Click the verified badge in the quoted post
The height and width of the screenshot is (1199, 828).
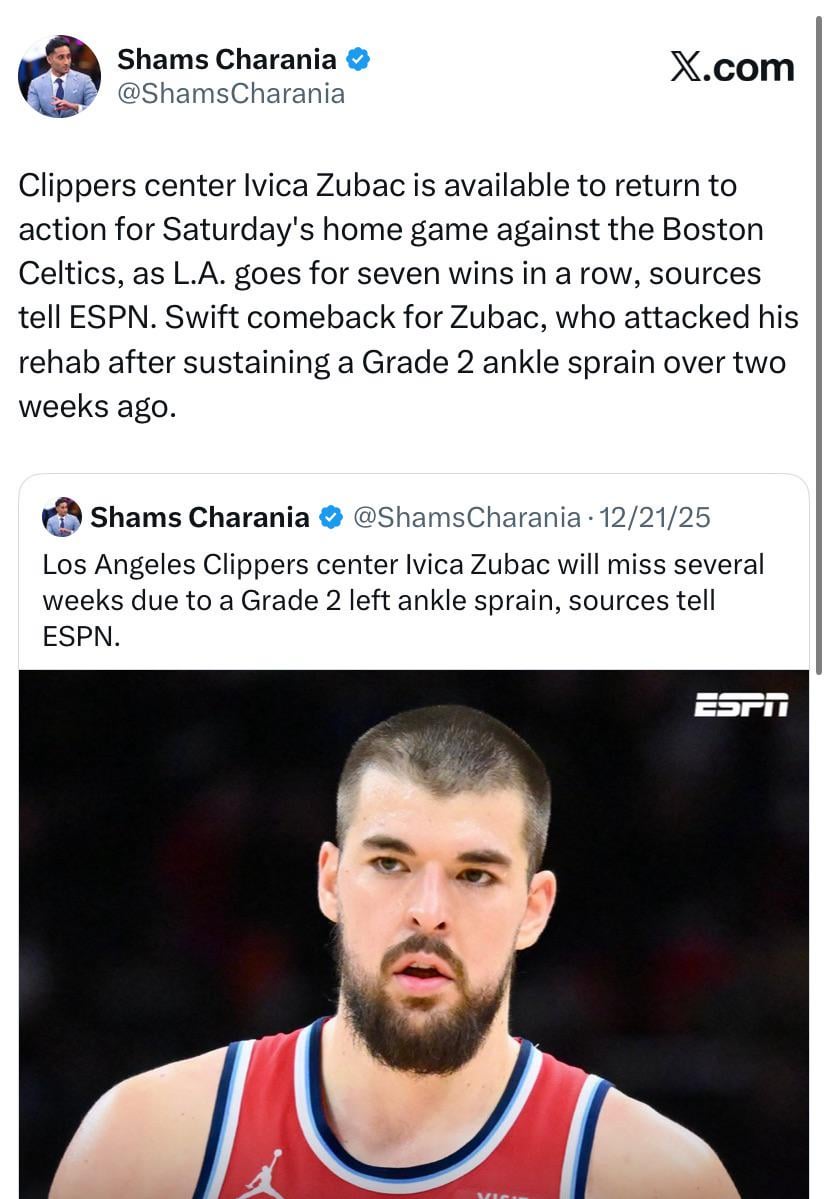pos(331,517)
